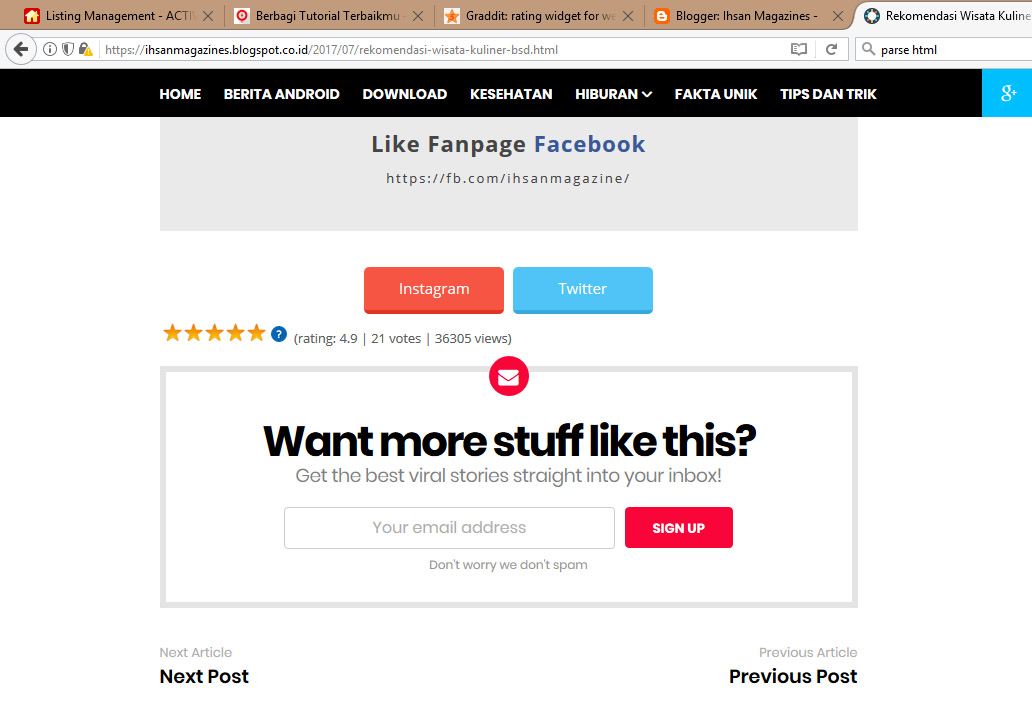
Task: Rate five stars on the rating widget
Action: pyautogui.click(x=256, y=334)
